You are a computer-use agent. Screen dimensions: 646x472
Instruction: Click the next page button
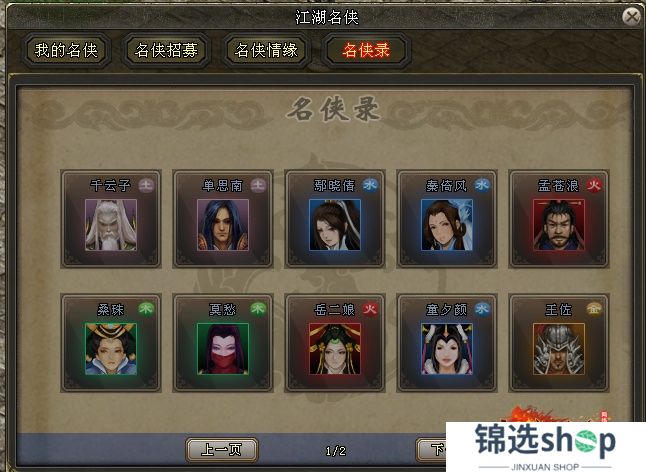[432, 449]
